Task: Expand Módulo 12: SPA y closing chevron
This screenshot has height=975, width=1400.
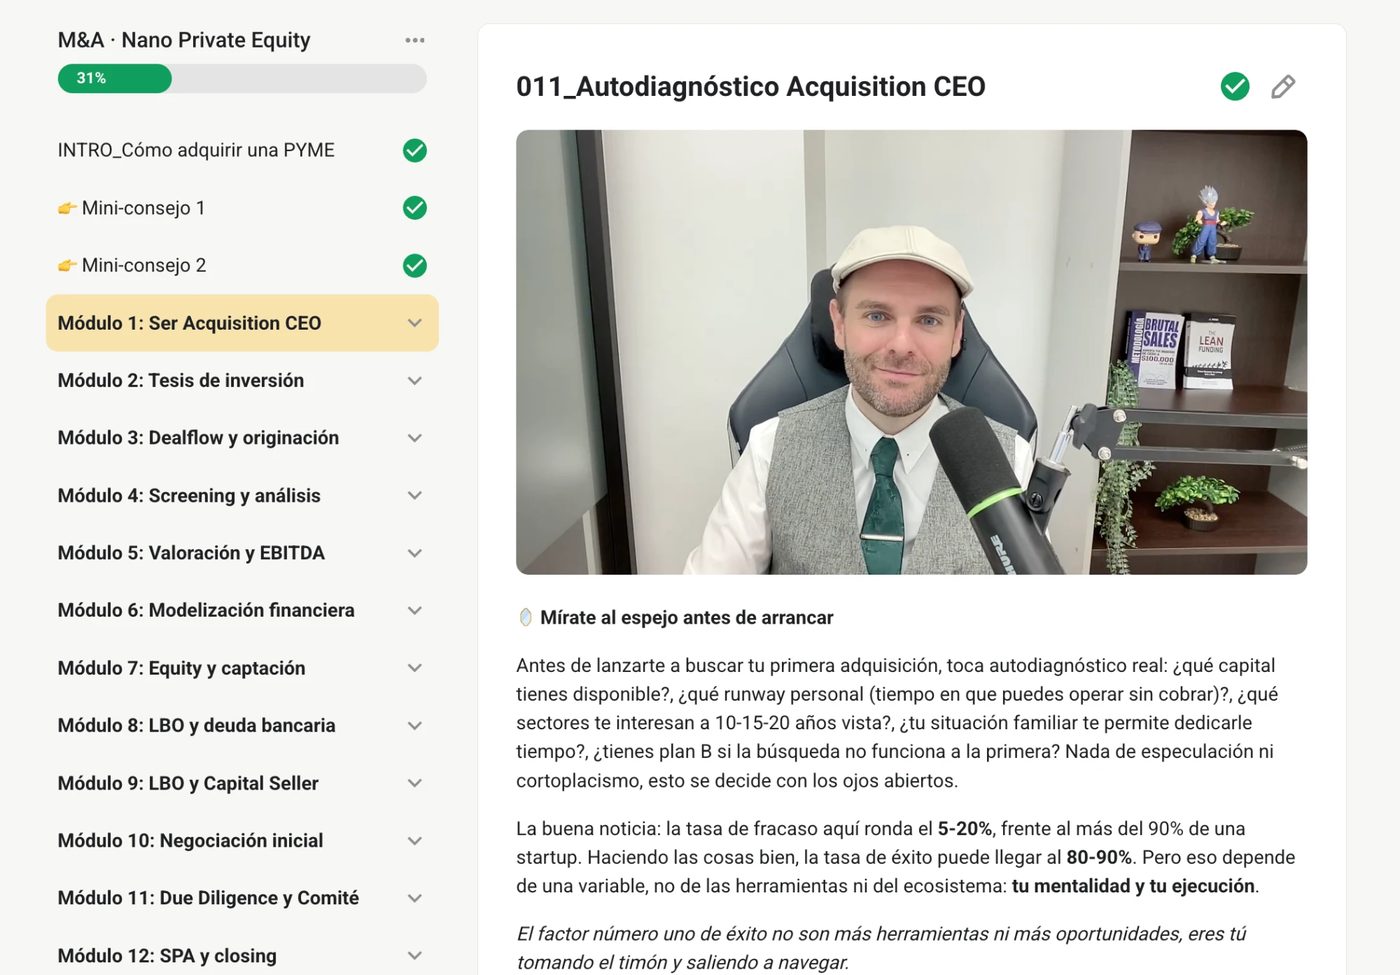Action: (x=415, y=956)
